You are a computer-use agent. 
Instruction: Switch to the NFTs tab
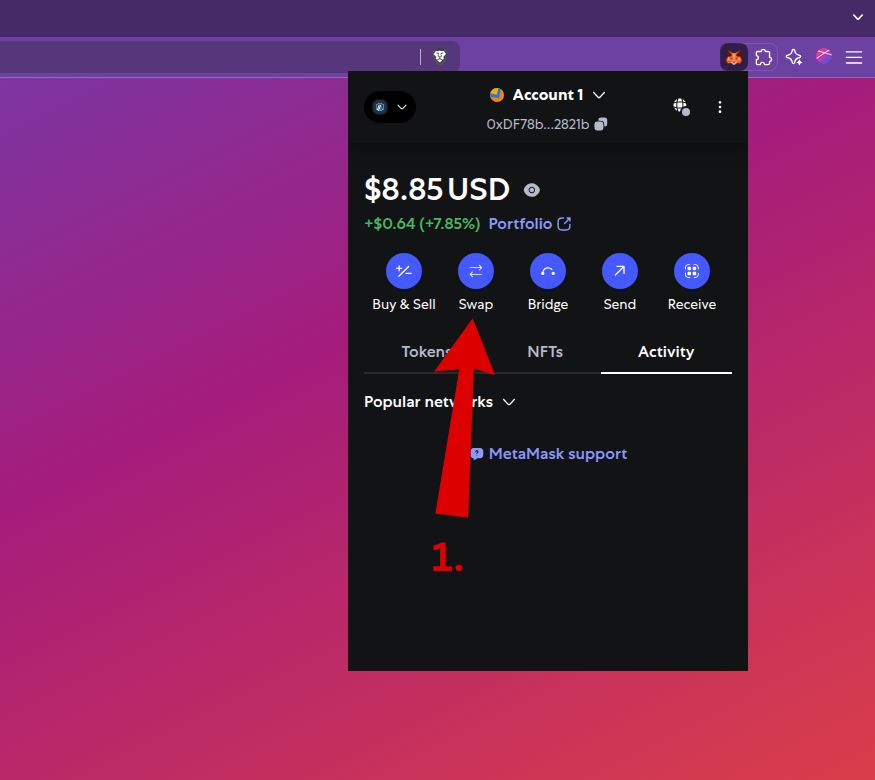point(545,352)
